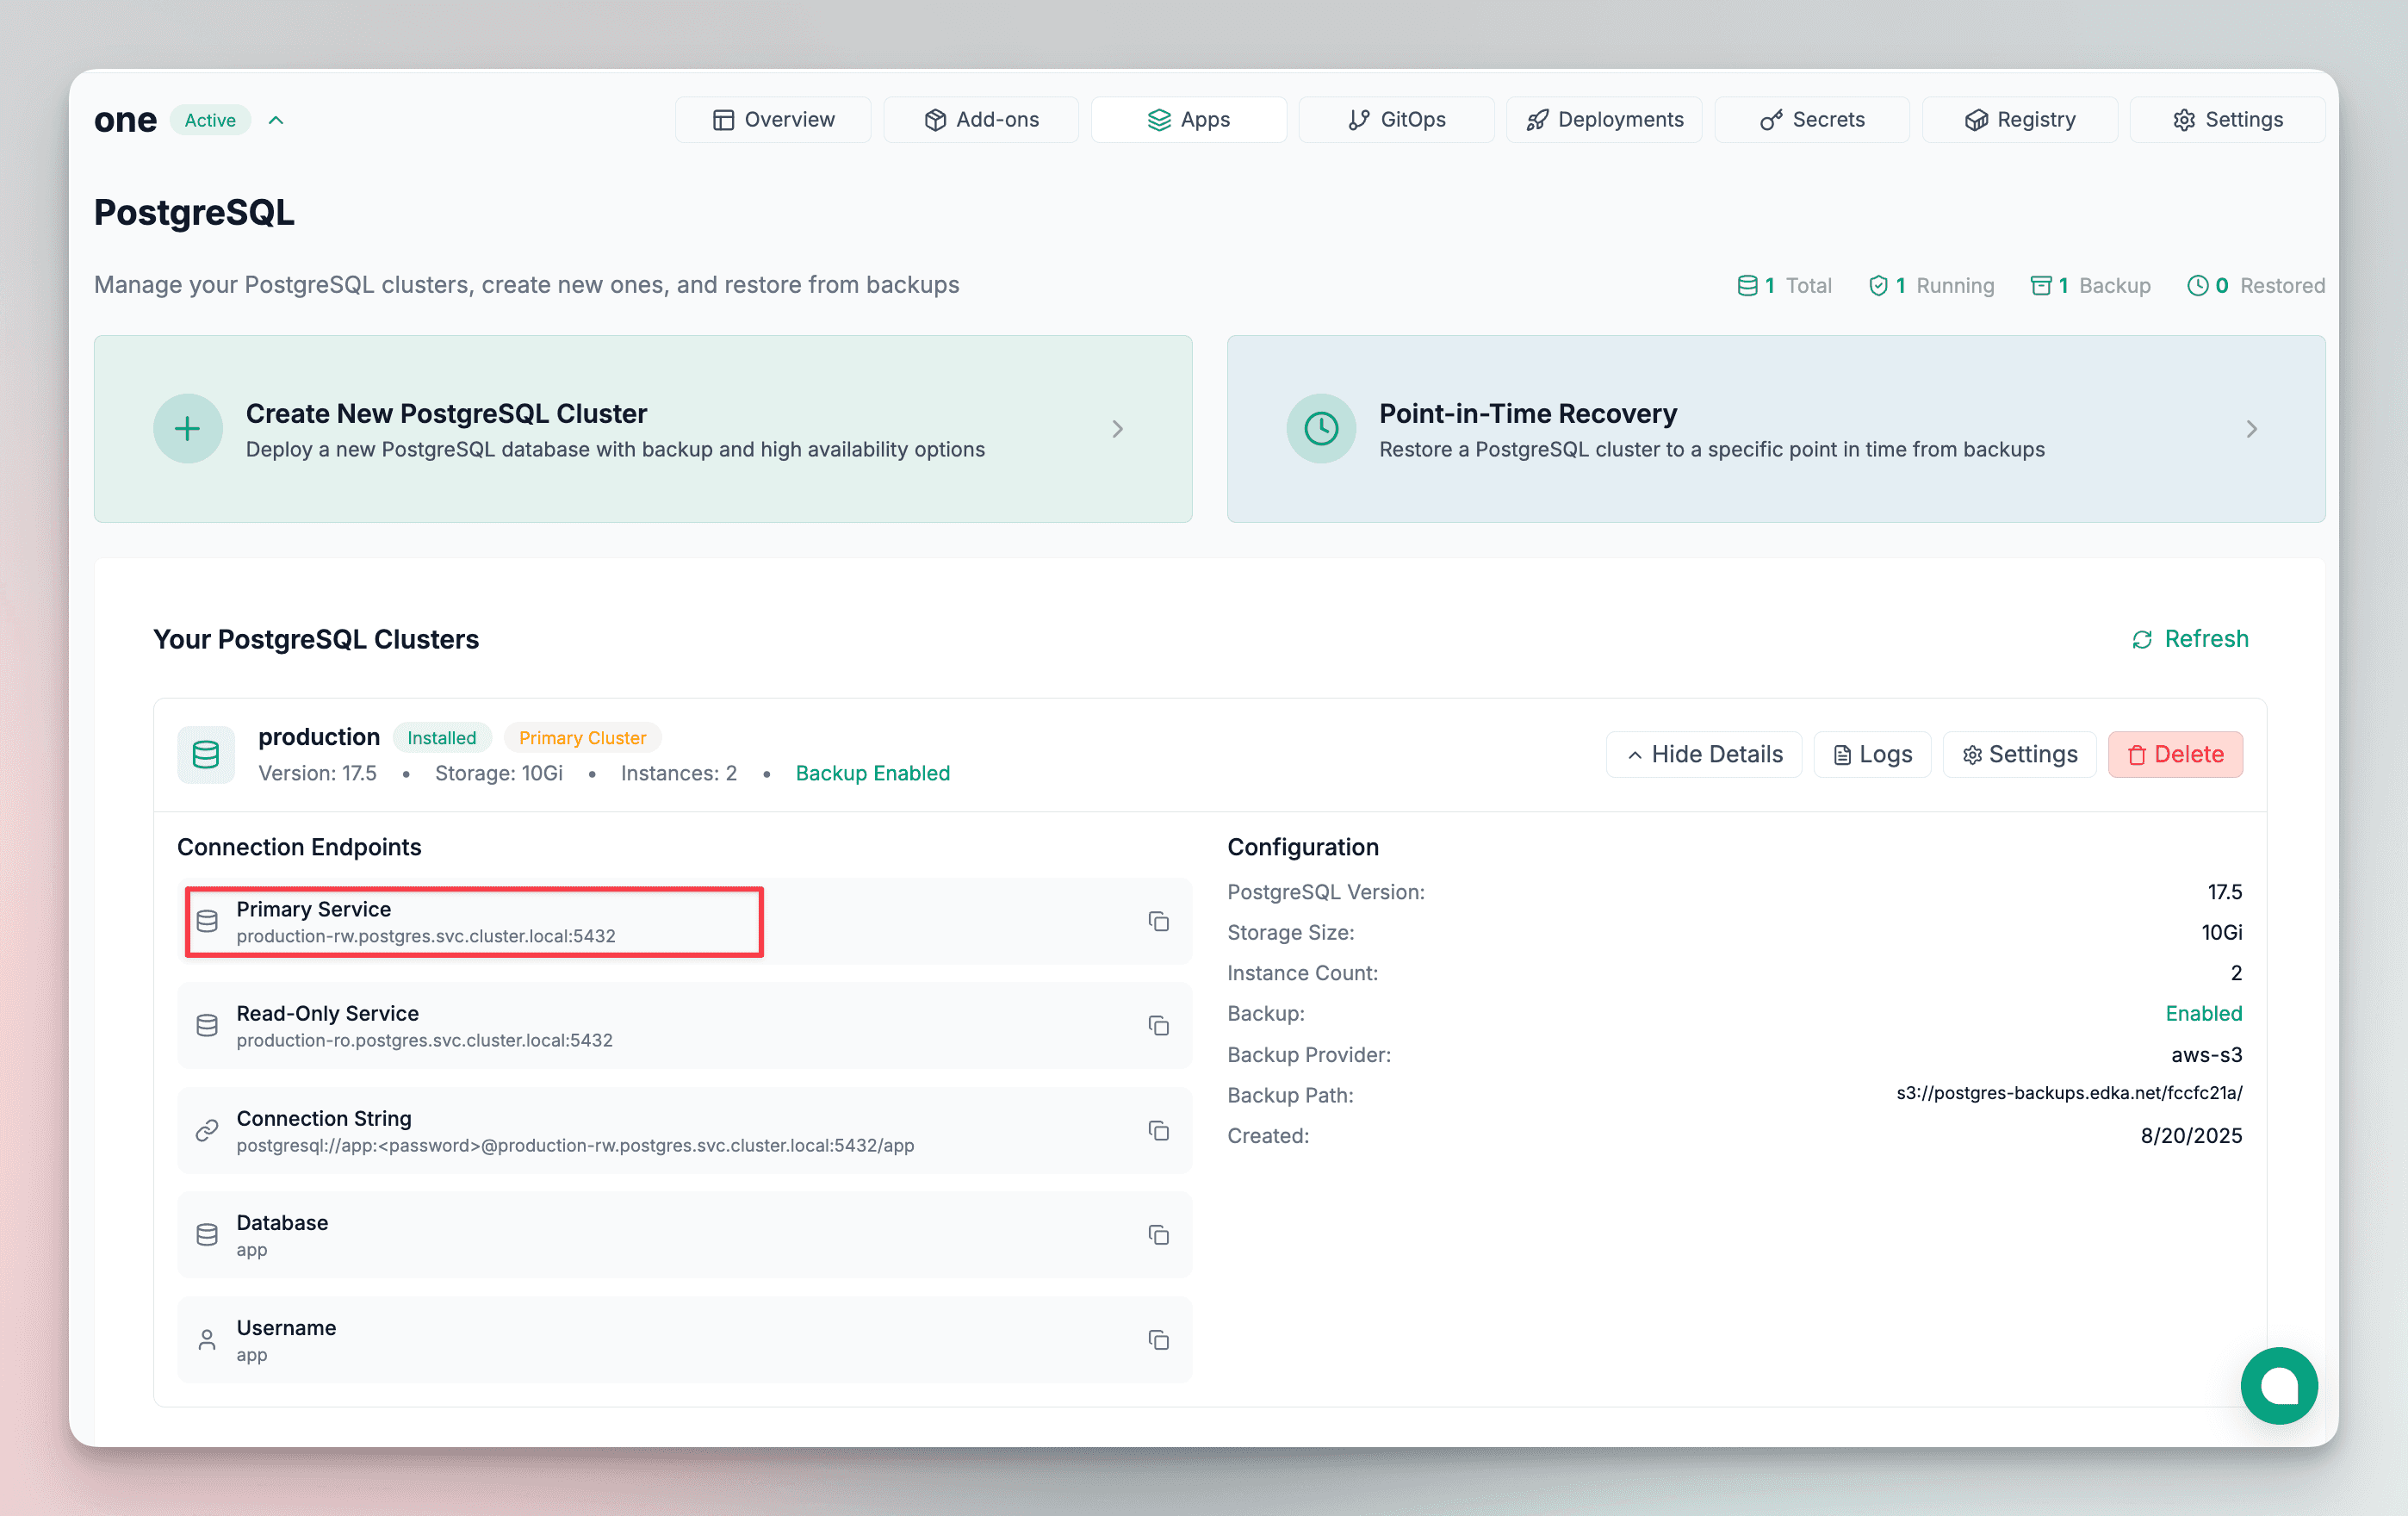The width and height of the screenshot is (2408, 1516).
Task: Switch to the Overview tab
Action: click(773, 120)
